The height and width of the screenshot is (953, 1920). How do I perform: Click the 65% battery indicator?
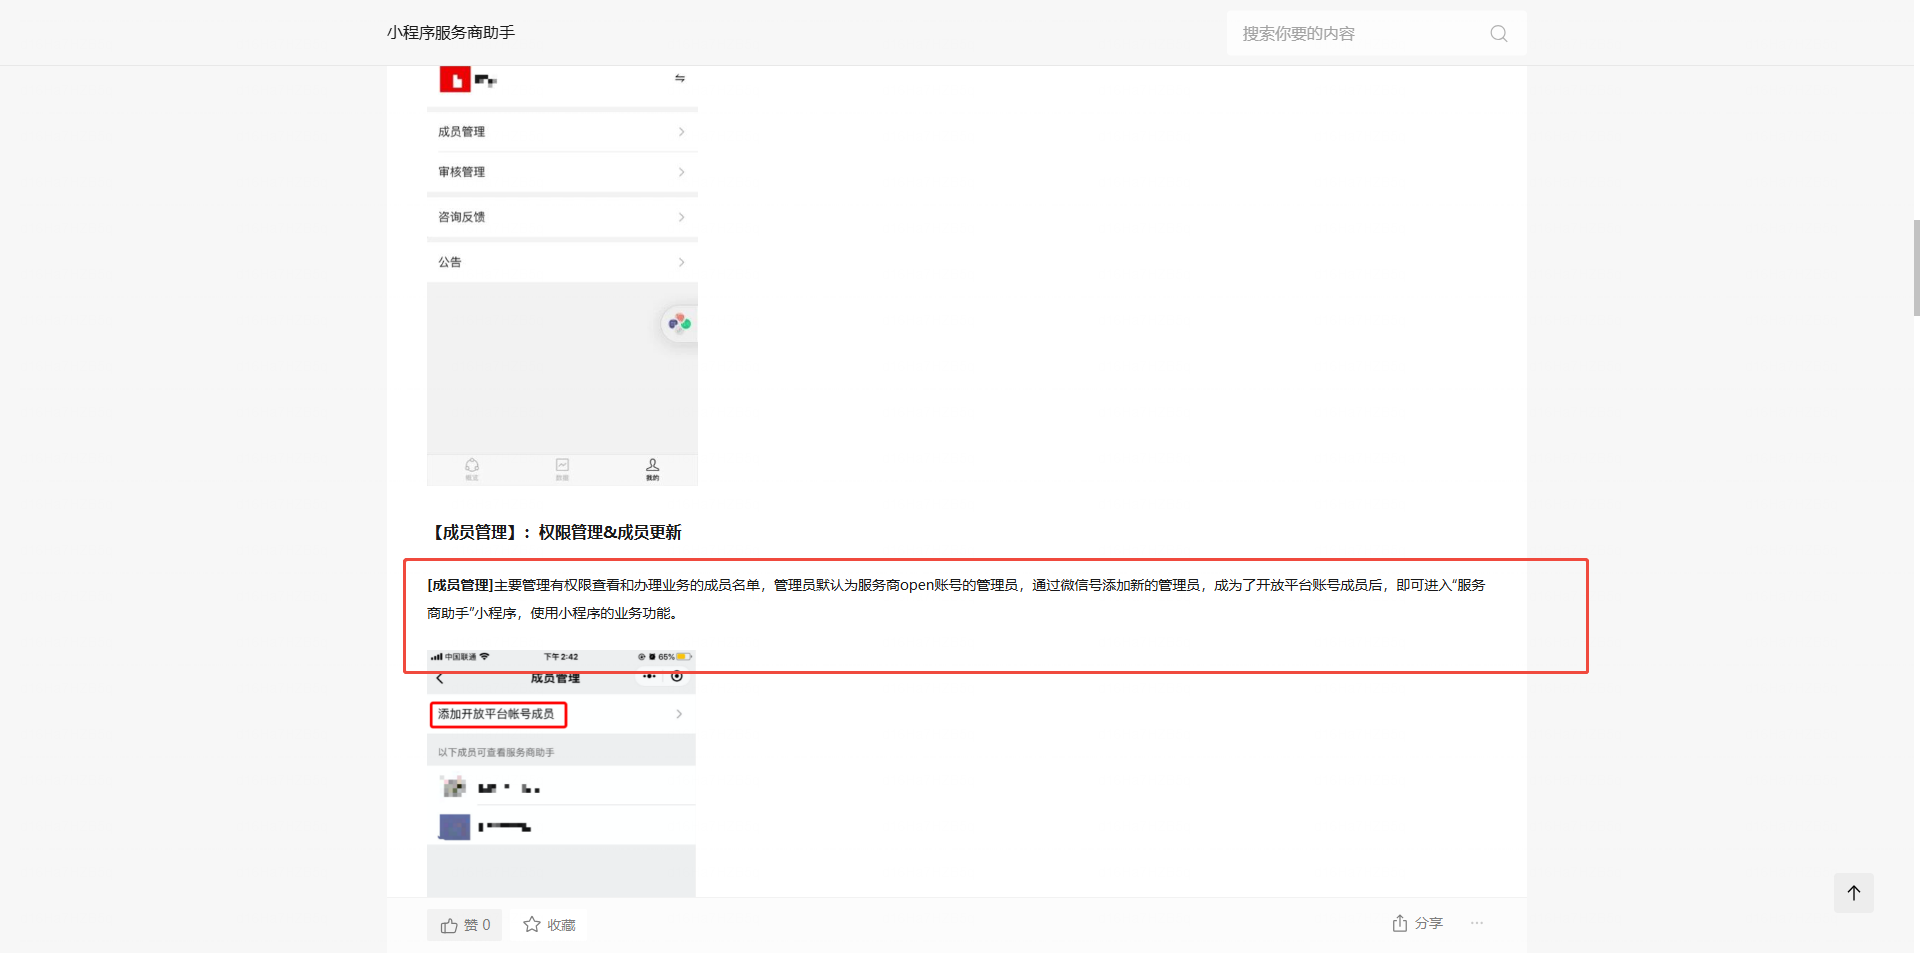(x=674, y=657)
